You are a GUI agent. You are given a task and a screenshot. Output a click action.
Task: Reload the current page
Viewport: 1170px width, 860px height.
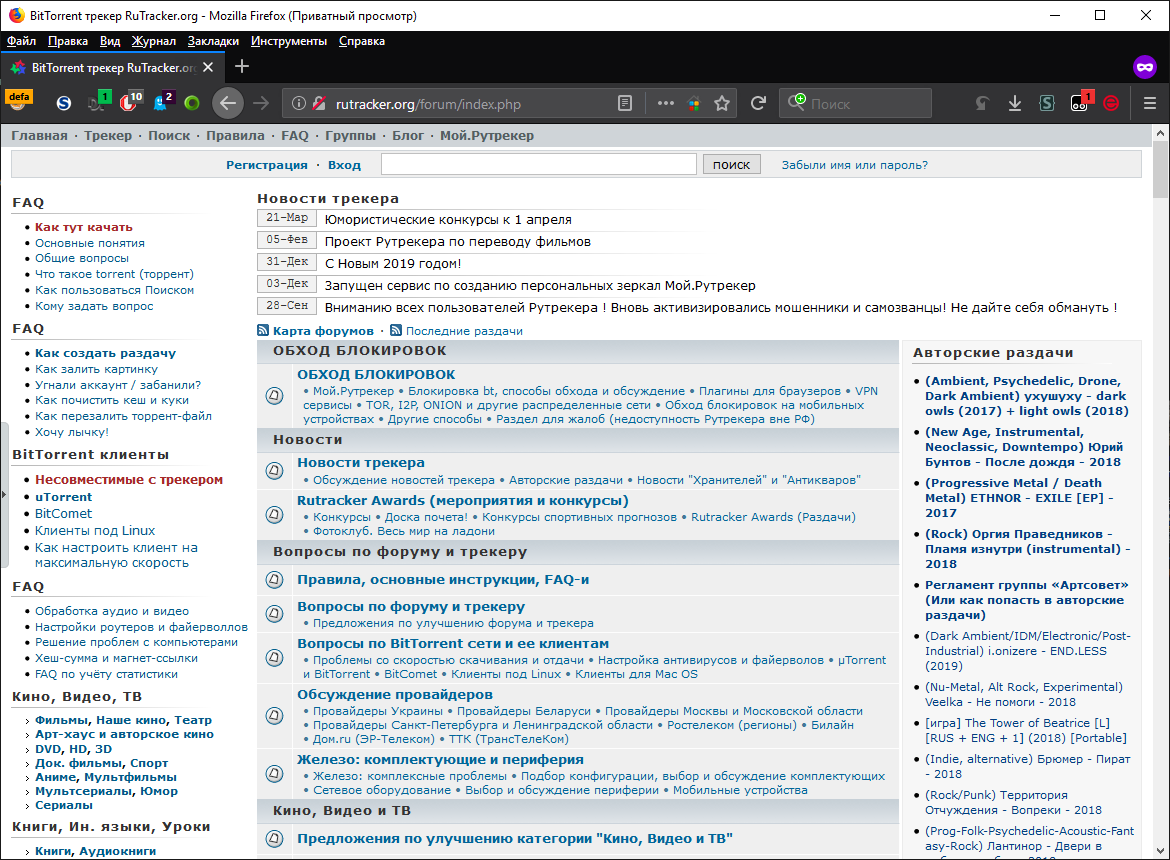(x=758, y=103)
